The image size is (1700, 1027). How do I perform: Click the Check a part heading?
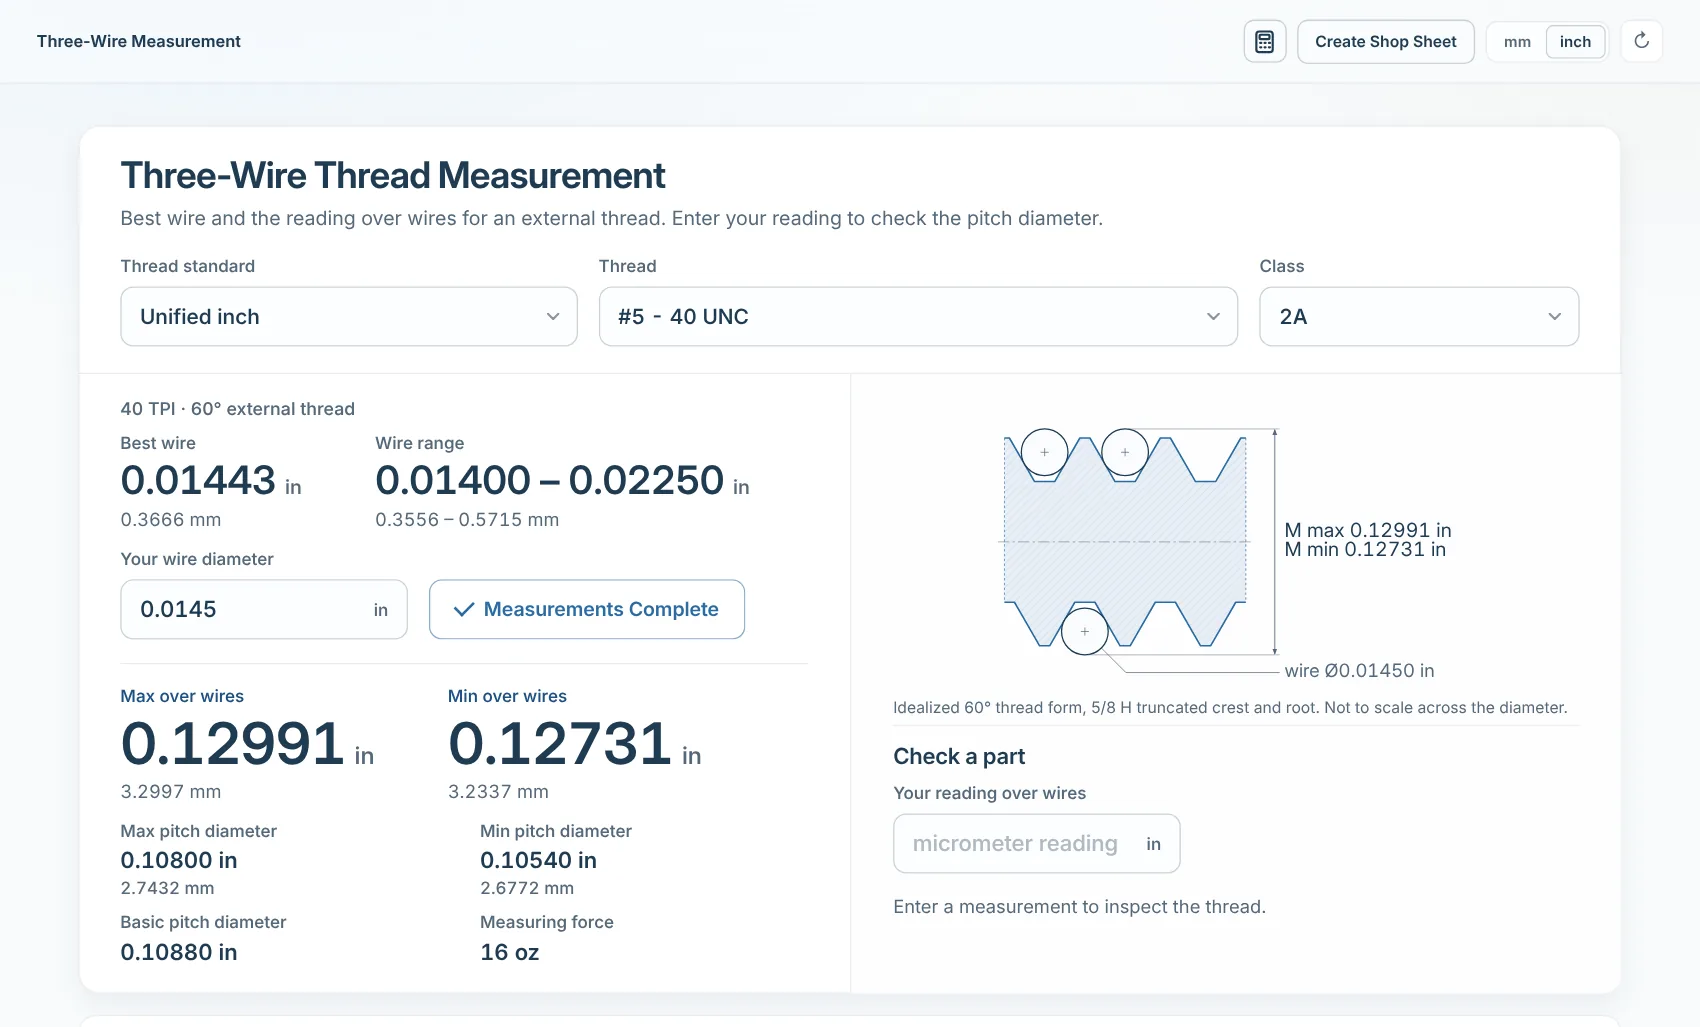pyautogui.click(x=959, y=756)
